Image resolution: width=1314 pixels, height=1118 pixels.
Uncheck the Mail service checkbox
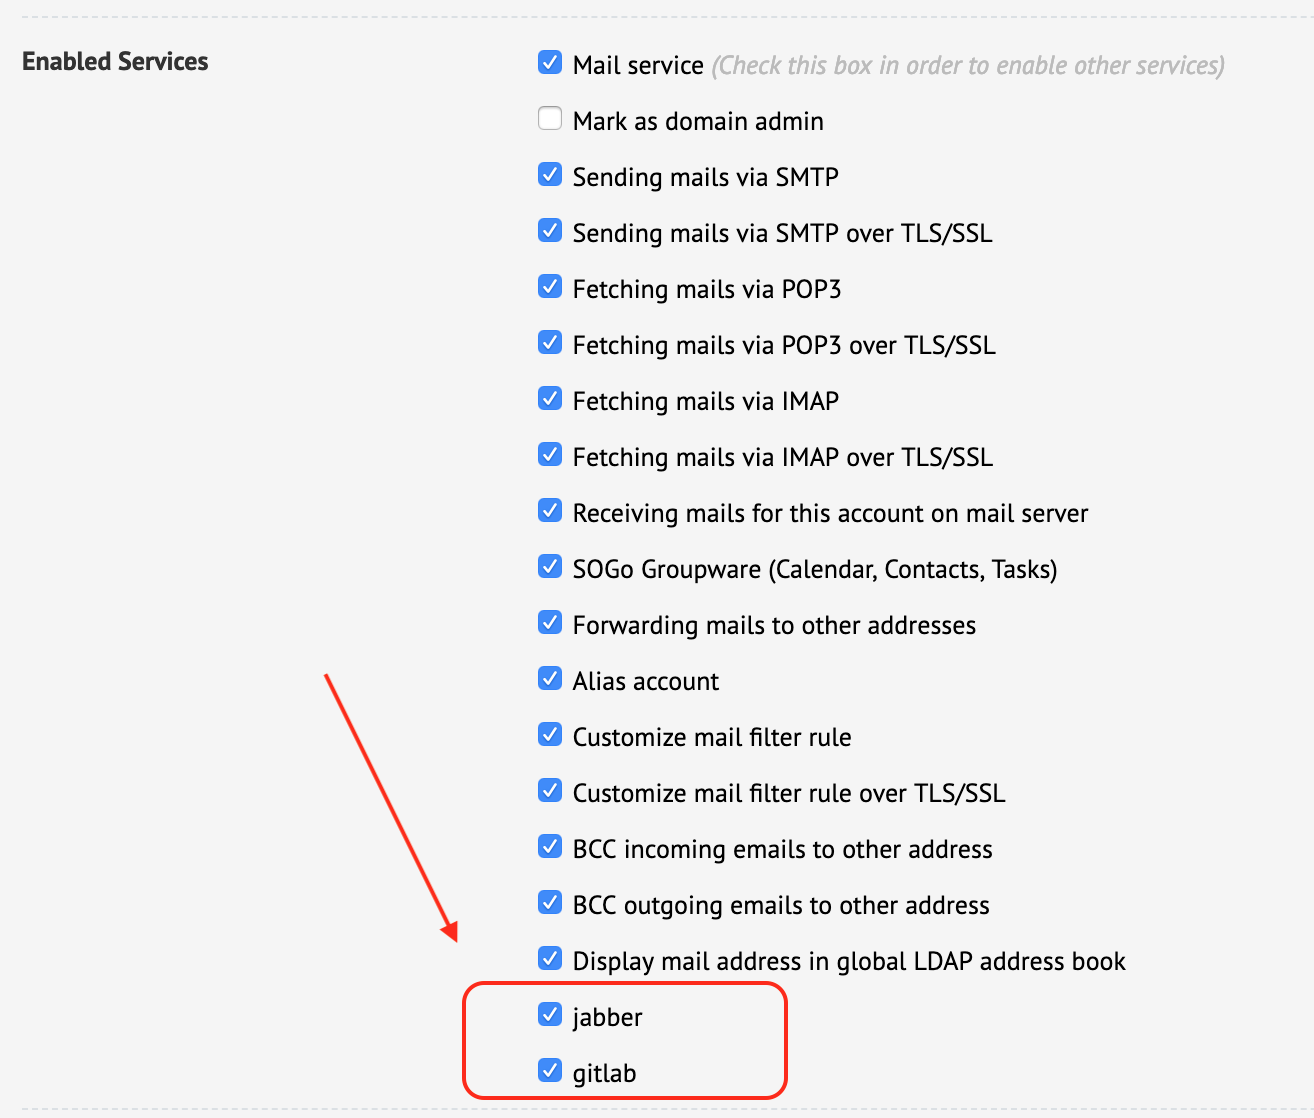tap(550, 63)
